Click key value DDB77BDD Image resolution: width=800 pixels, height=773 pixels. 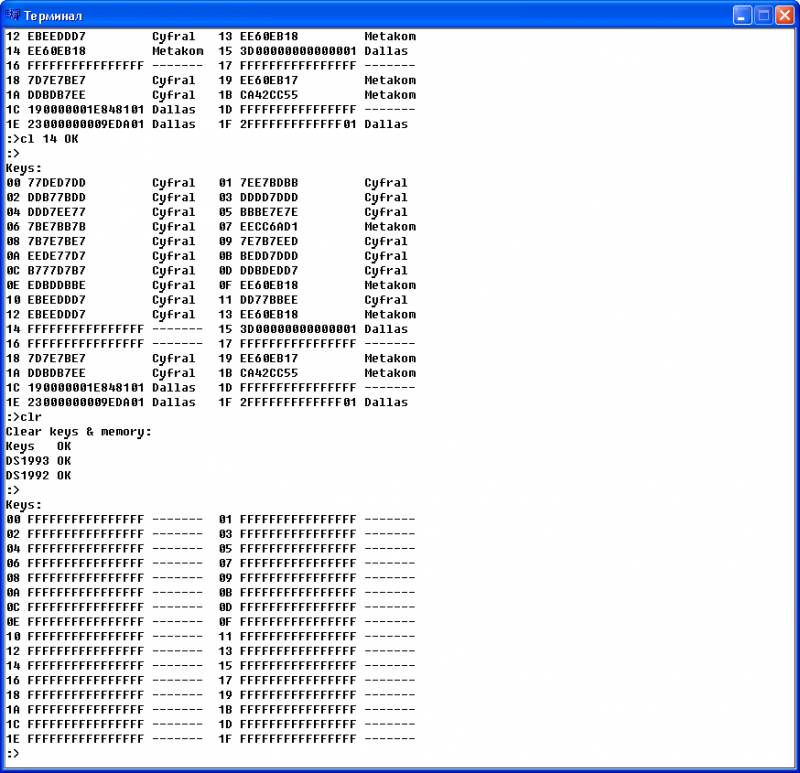pyautogui.click(x=57, y=197)
